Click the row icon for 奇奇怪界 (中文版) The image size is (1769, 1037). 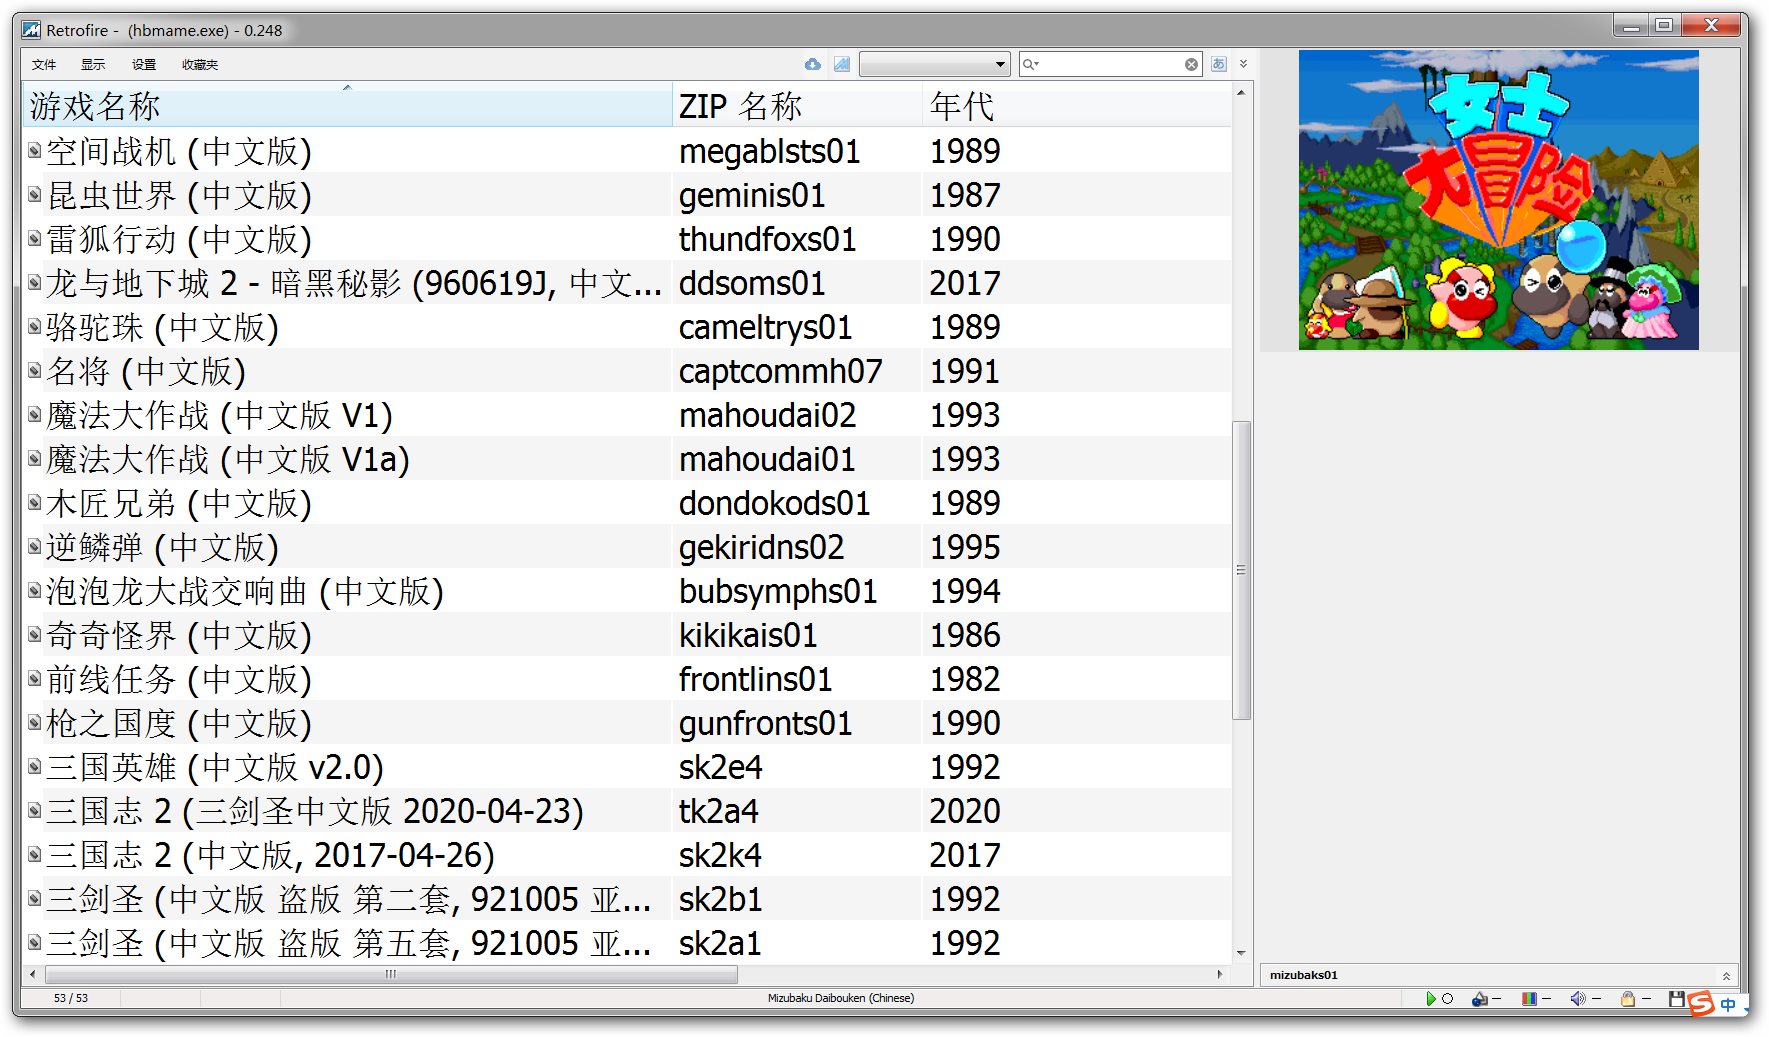[34, 634]
